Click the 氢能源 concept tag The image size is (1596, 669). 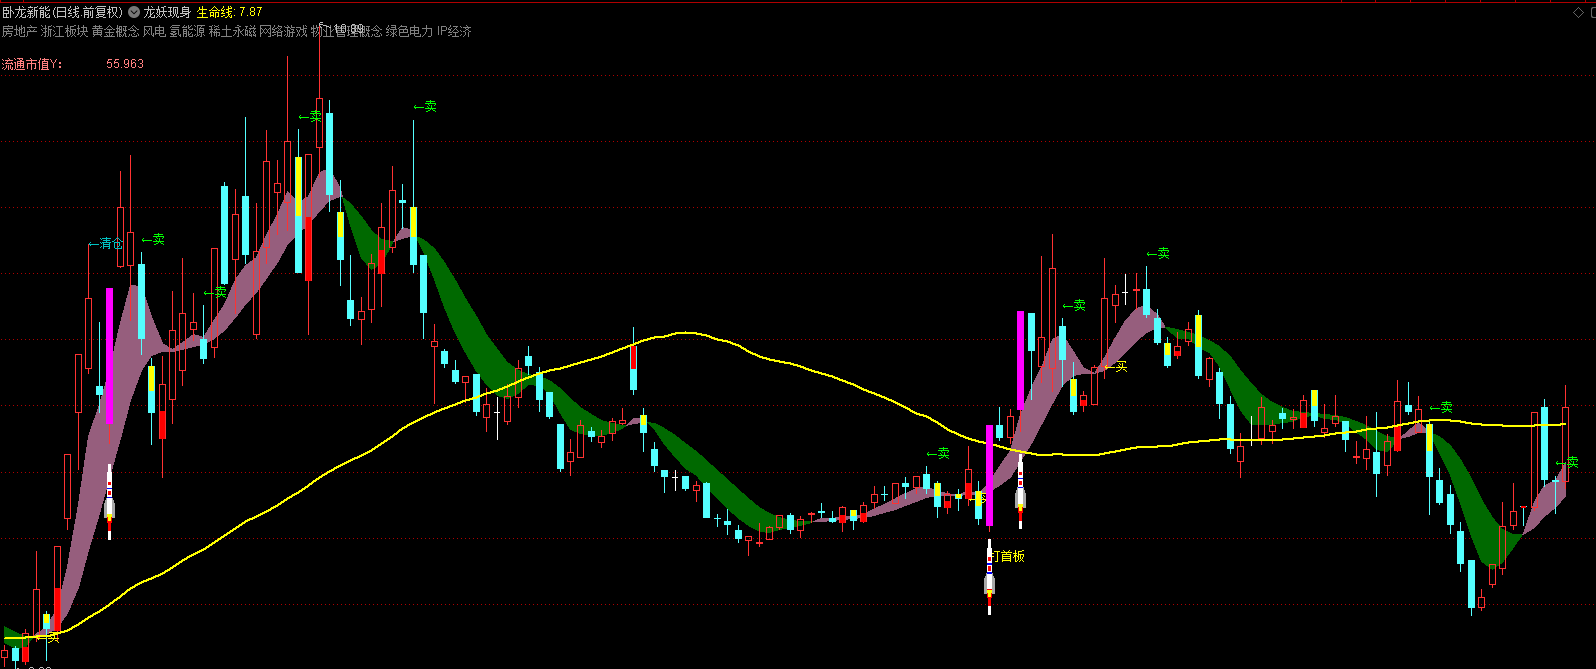(x=187, y=32)
